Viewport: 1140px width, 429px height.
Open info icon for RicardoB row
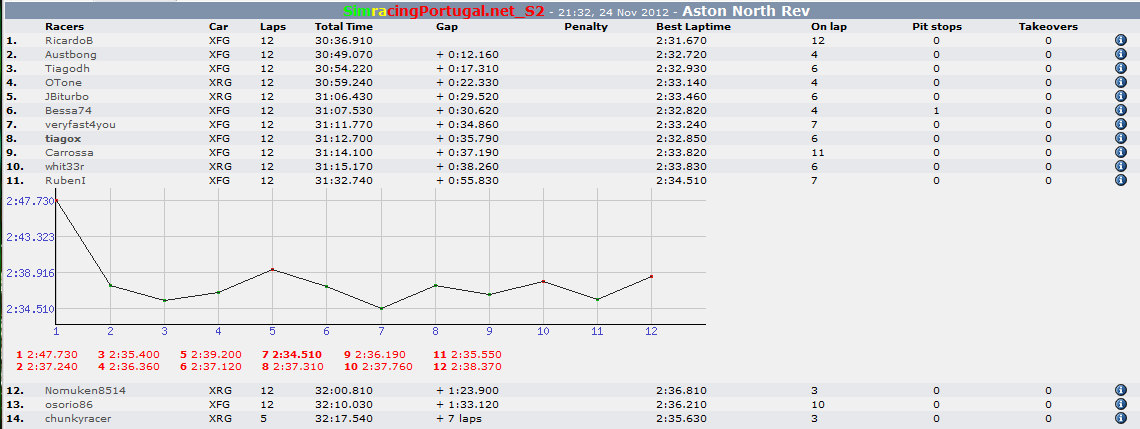(1120, 41)
